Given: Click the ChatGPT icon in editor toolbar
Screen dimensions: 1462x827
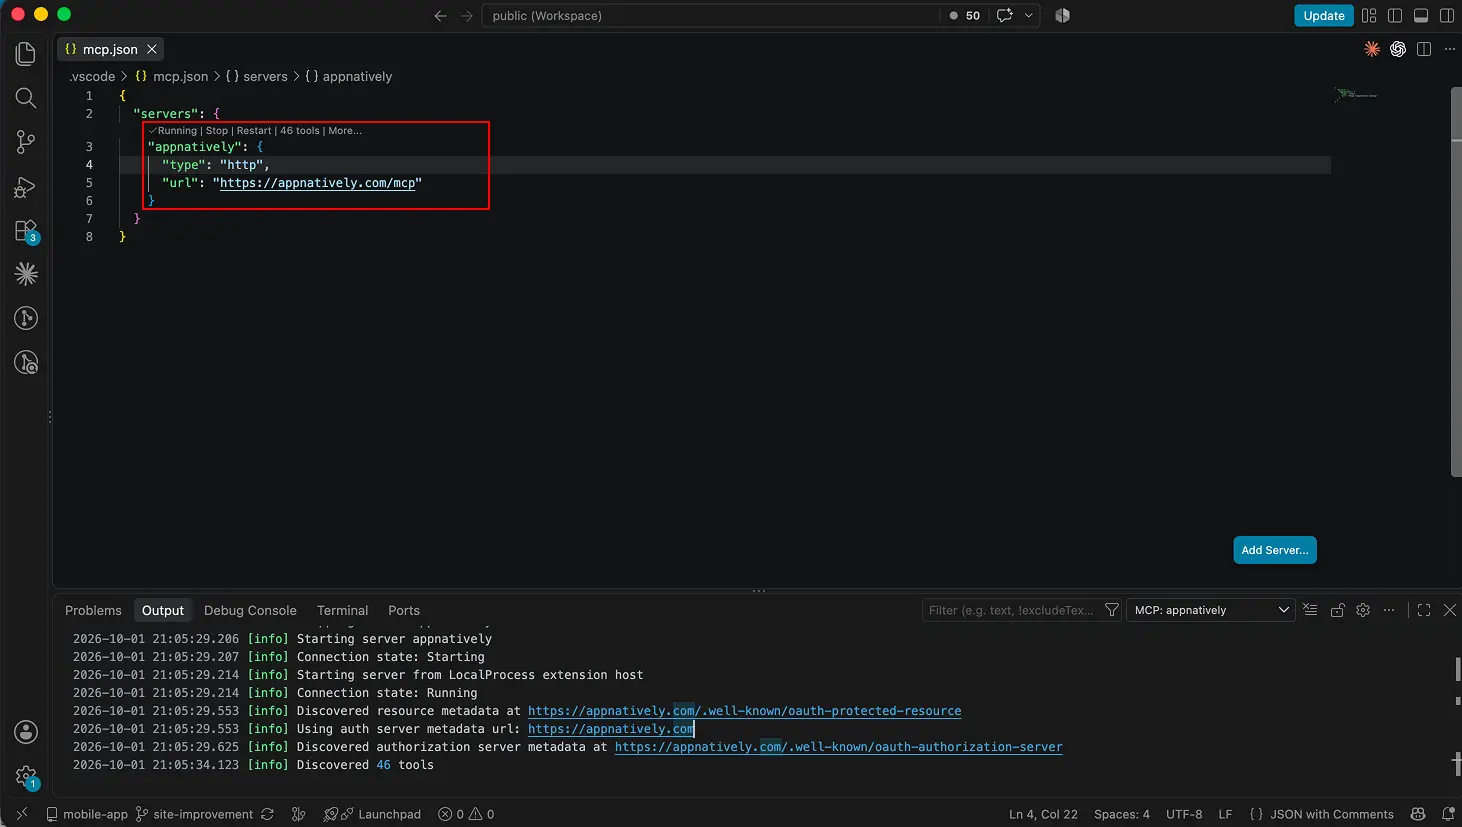Looking at the screenshot, I should click(1398, 49).
